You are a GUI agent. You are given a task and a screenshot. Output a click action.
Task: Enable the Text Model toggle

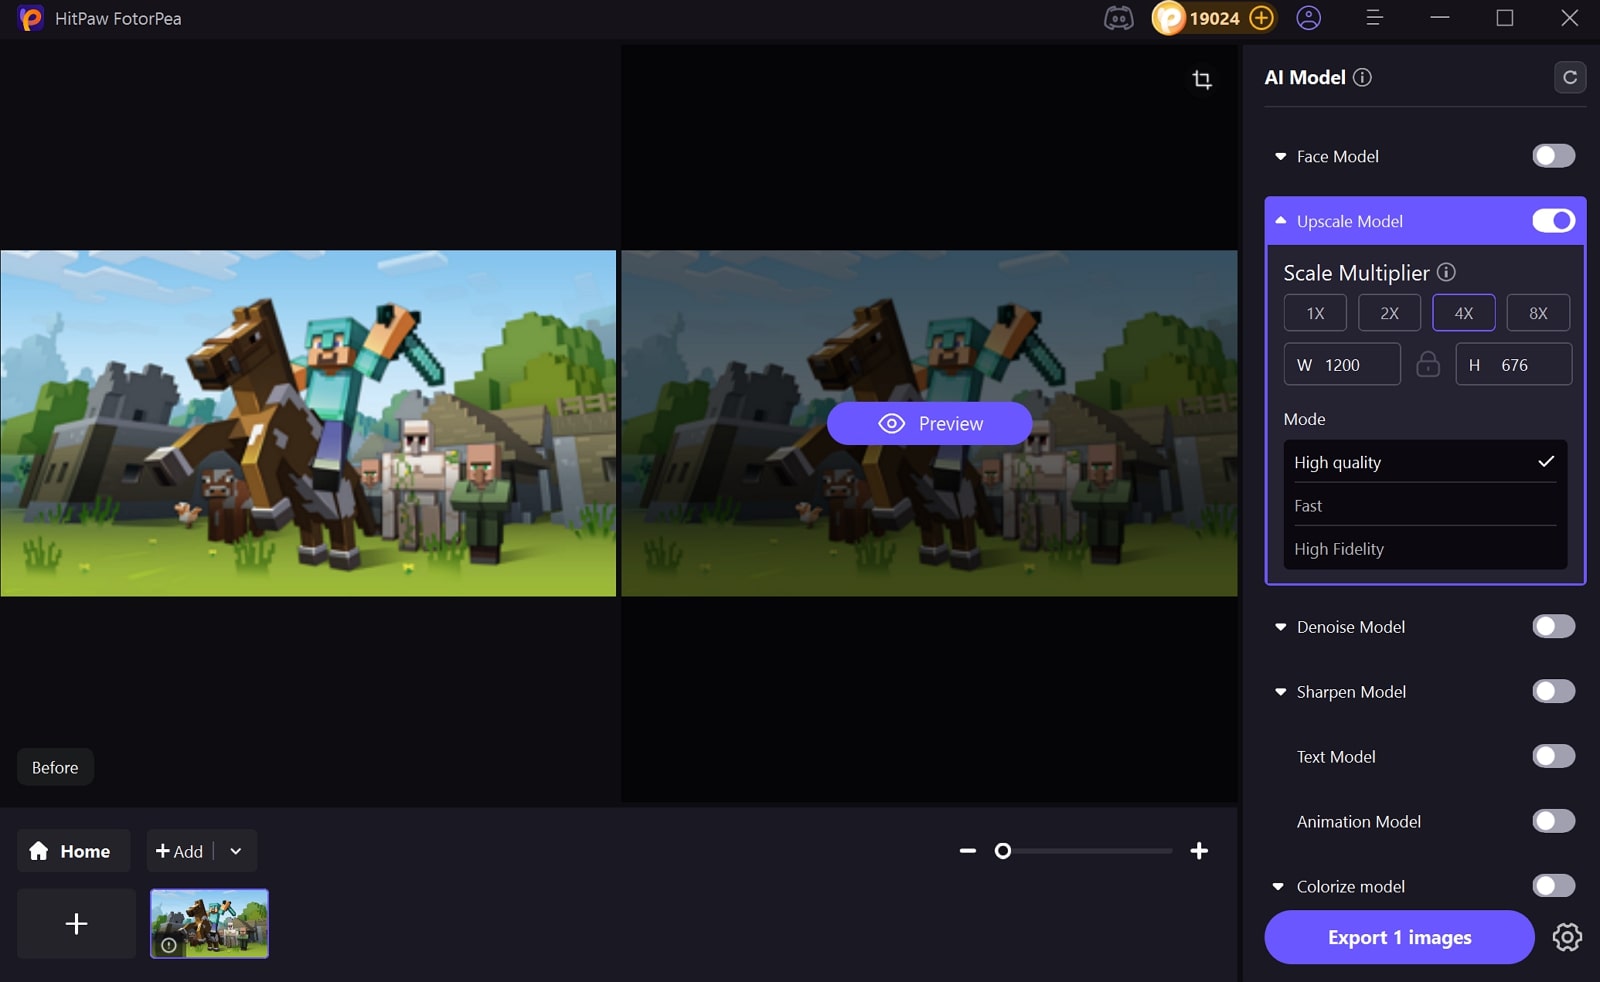pyautogui.click(x=1553, y=756)
